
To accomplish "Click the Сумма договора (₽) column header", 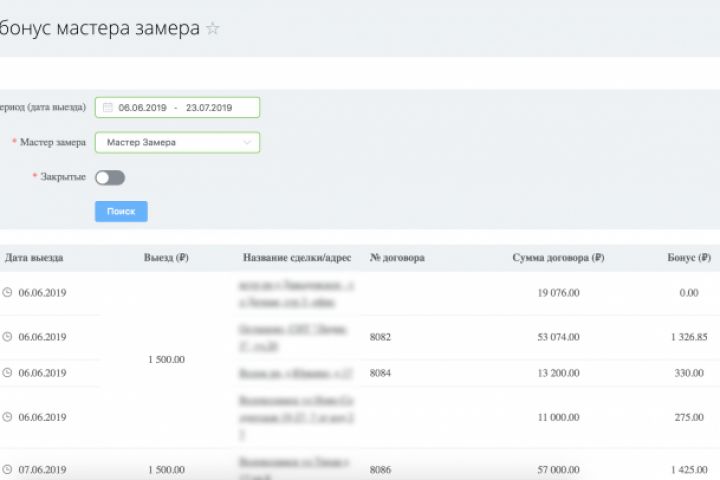I will tap(557, 258).
